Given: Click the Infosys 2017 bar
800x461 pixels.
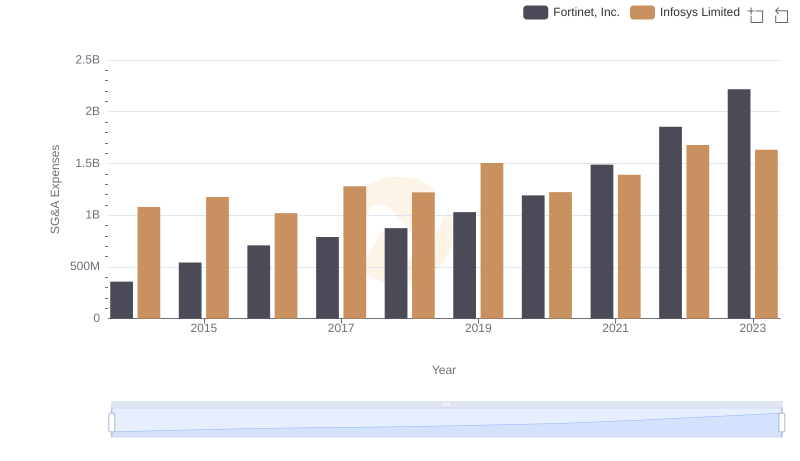Looking at the screenshot, I should click(x=355, y=252).
